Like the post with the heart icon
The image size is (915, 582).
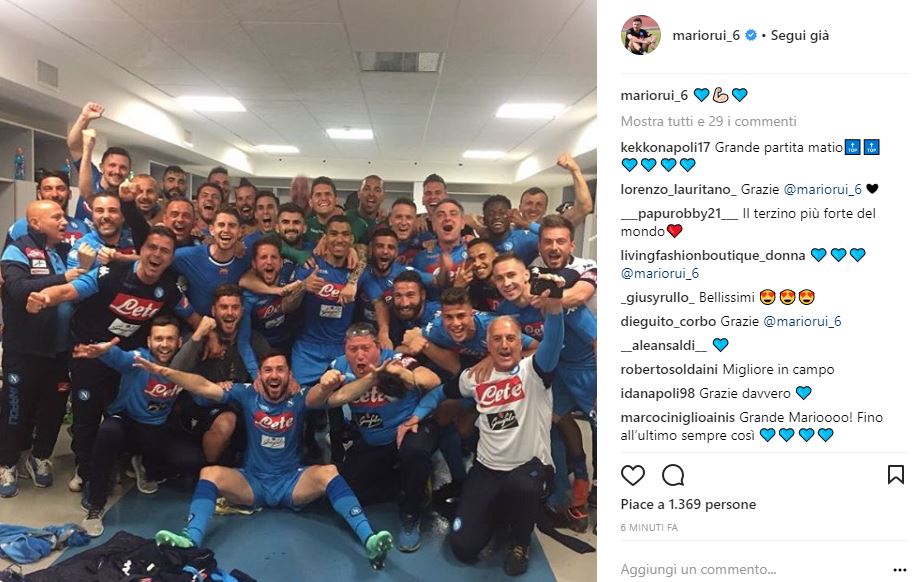point(633,475)
